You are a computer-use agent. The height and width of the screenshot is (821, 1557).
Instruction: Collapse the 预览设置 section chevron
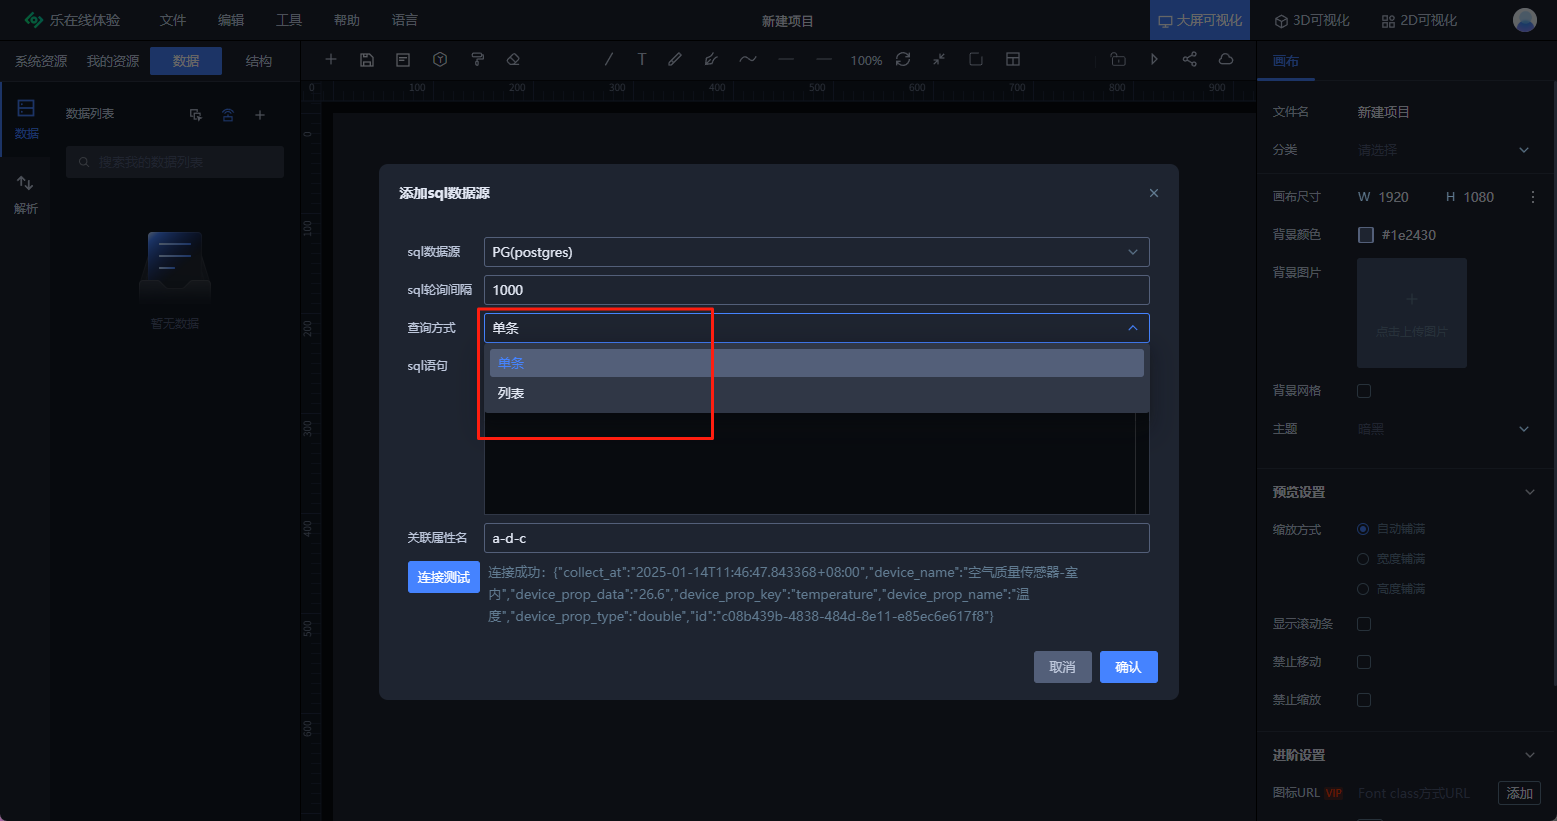(1530, 492)
